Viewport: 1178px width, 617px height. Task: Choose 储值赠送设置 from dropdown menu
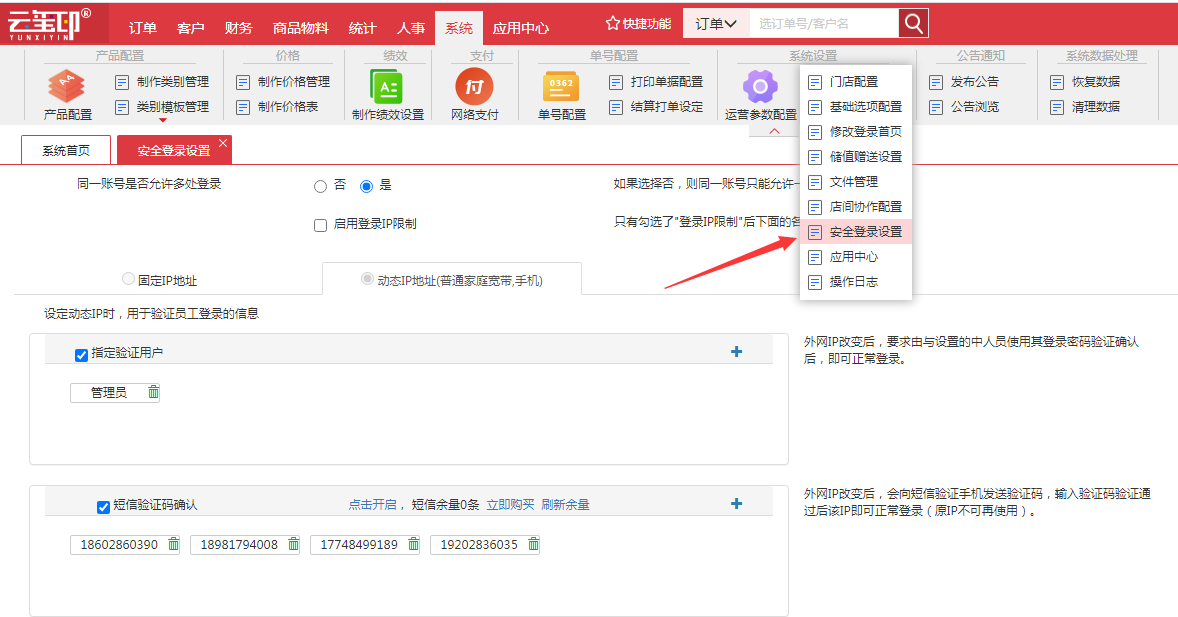tap(856, 156)
